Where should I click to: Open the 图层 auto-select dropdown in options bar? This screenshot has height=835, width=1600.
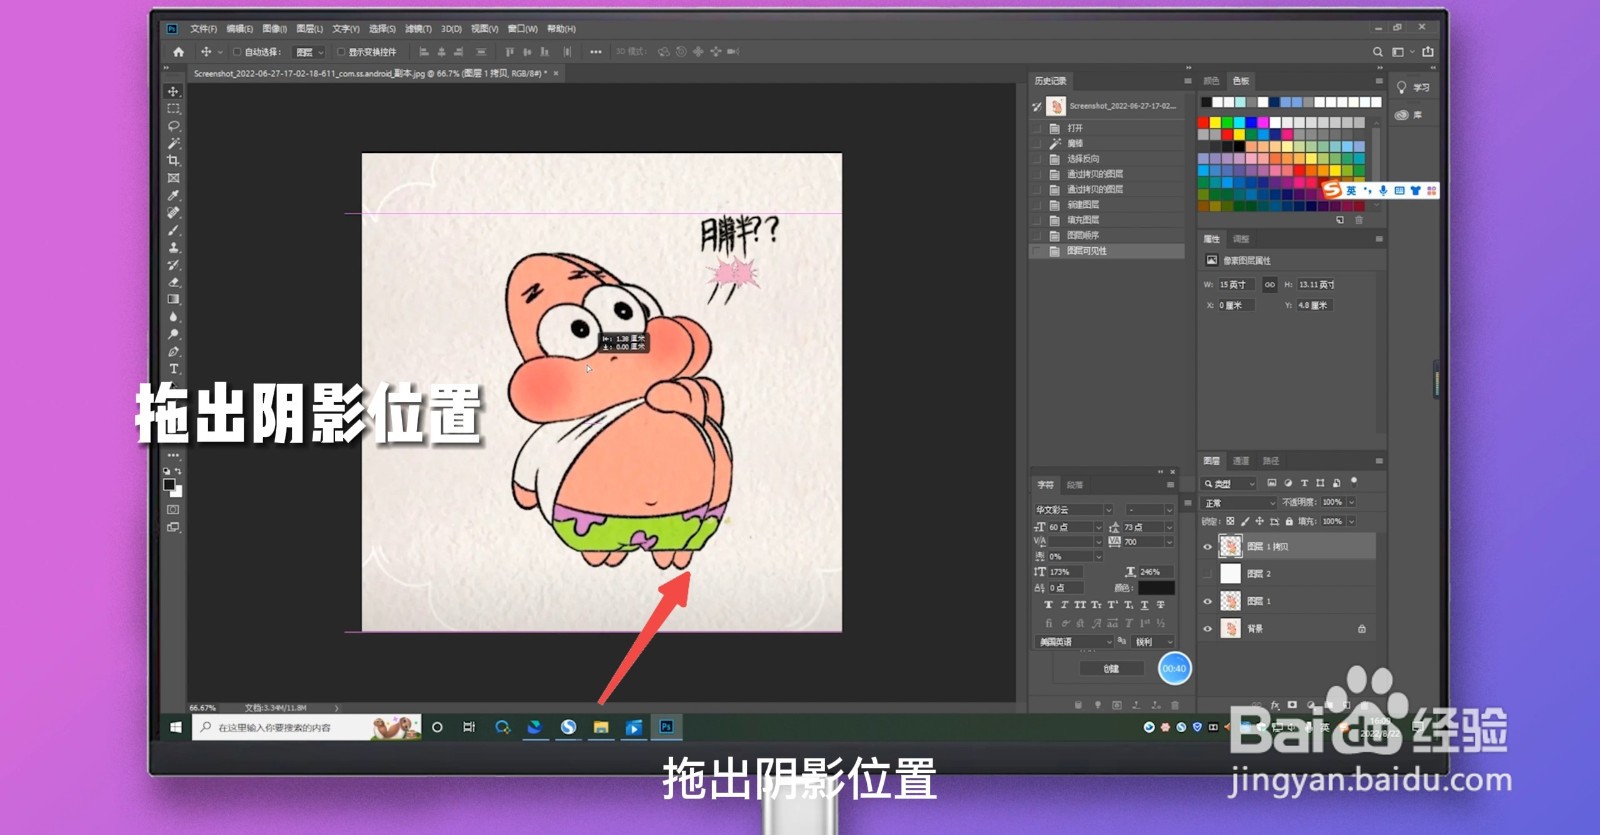[309, 52]
